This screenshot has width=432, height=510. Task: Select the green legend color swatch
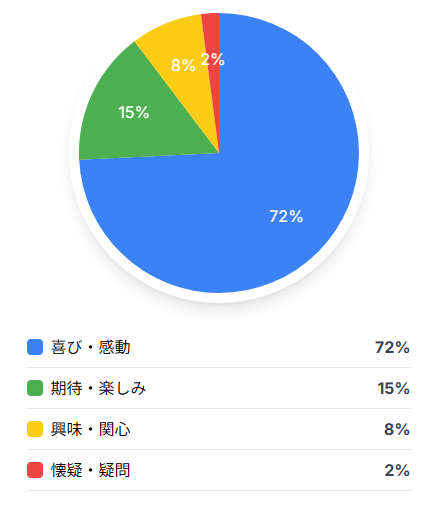35,388
